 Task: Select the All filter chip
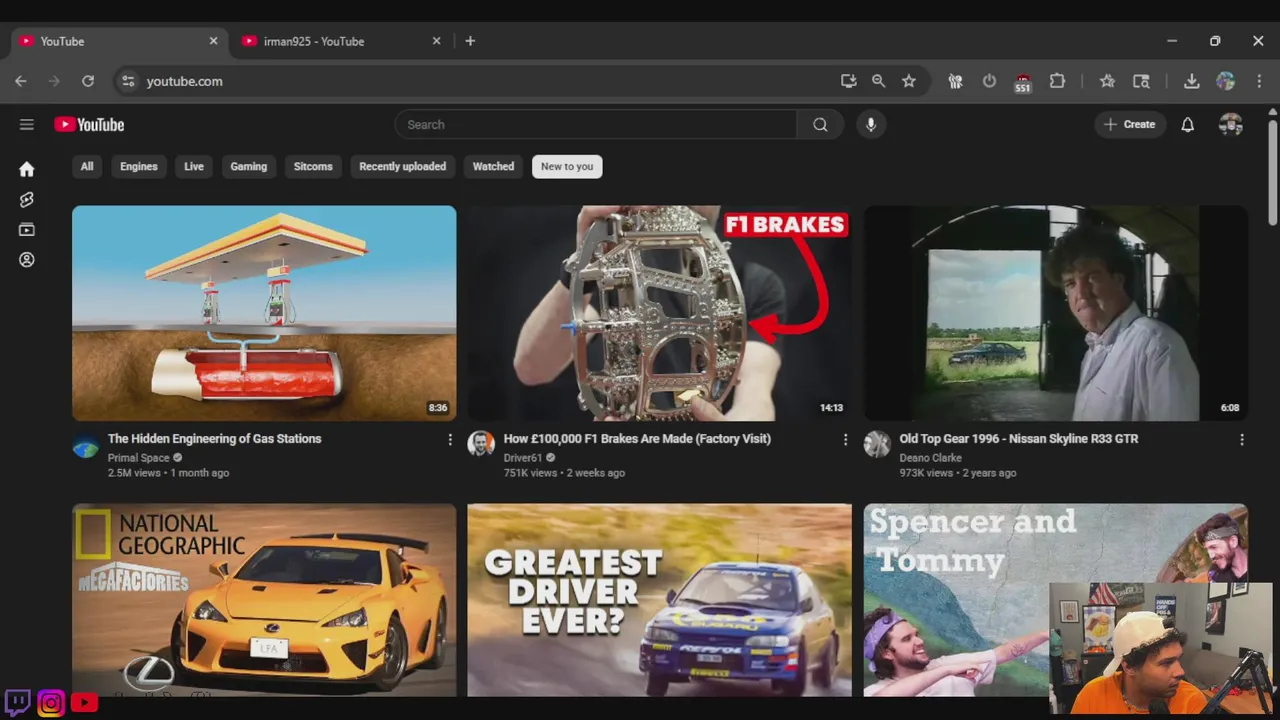(87, 167)
